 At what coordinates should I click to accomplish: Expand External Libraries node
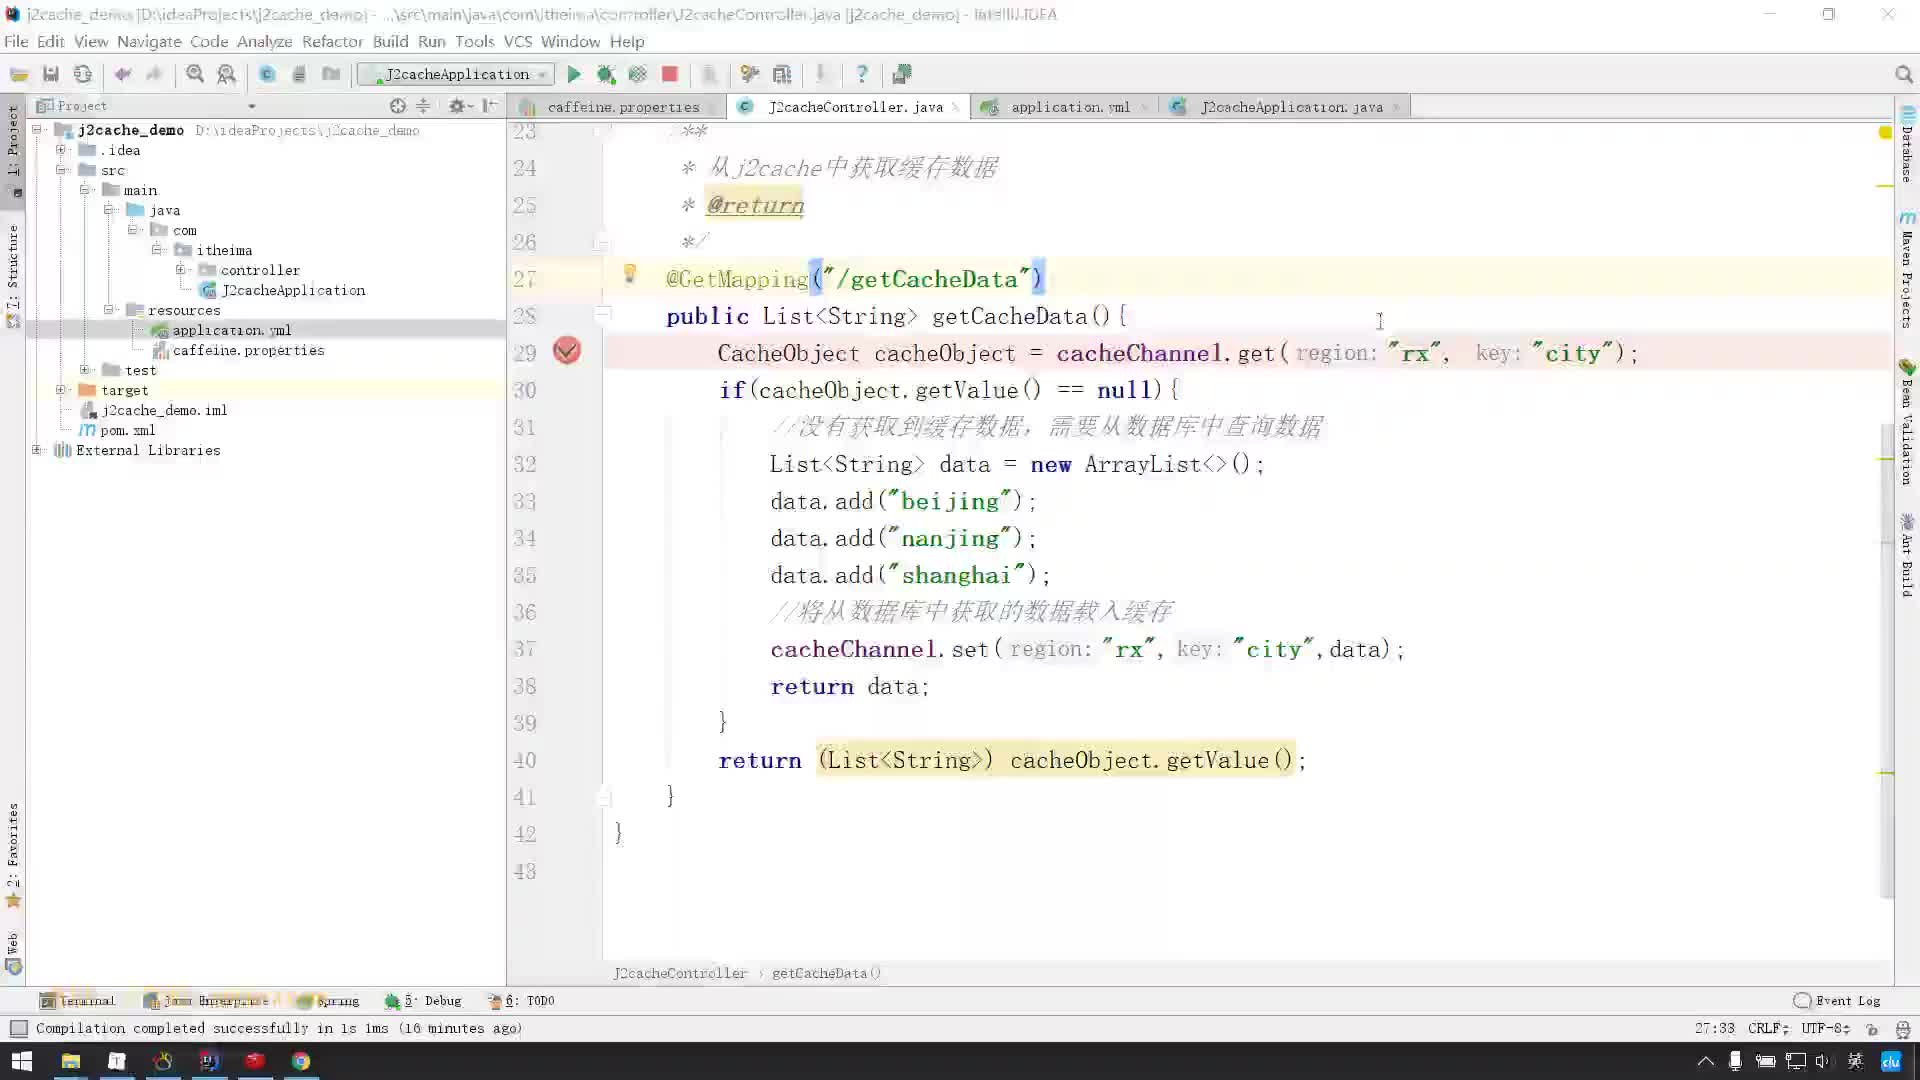coord(37,450)
